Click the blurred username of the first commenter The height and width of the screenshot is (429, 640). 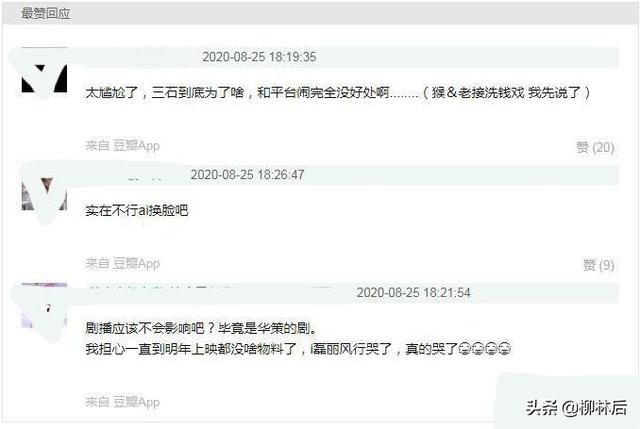137,57
